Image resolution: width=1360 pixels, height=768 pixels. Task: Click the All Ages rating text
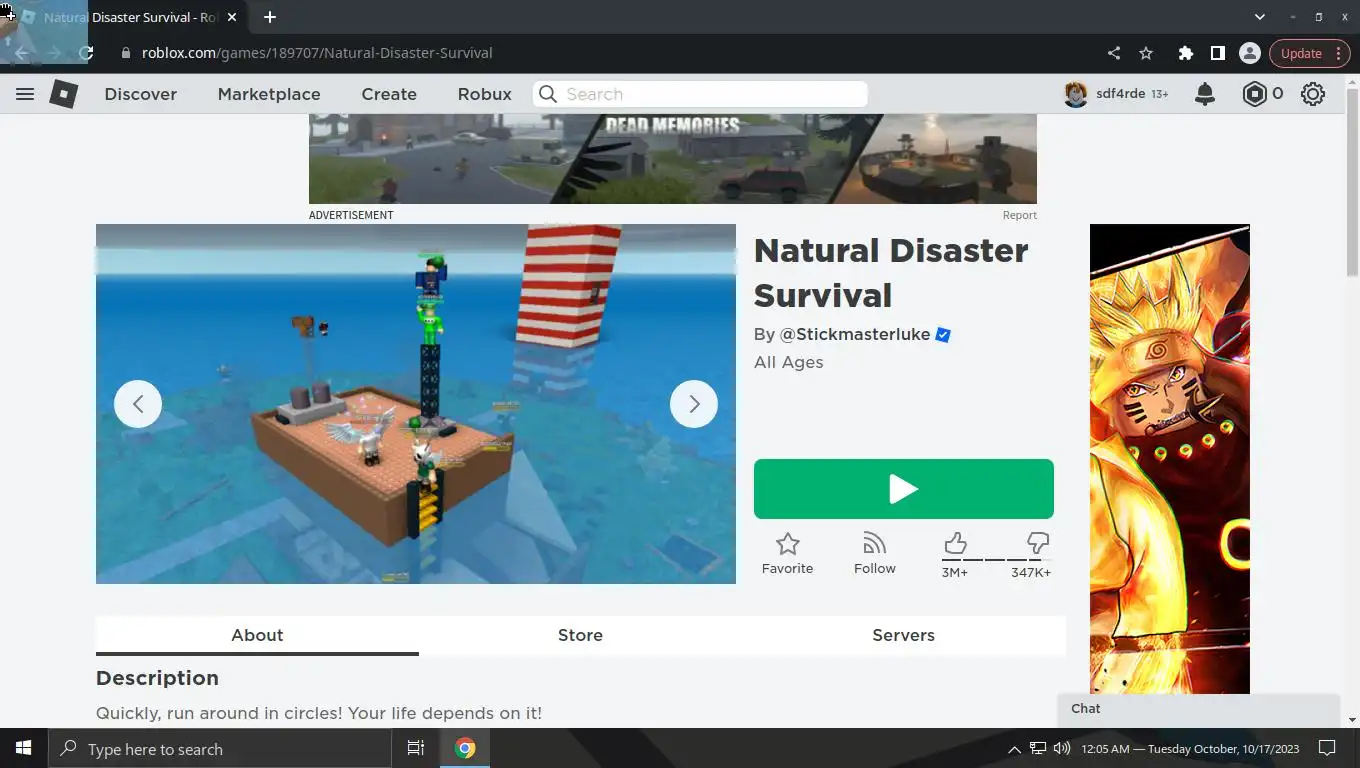[789, 363]
